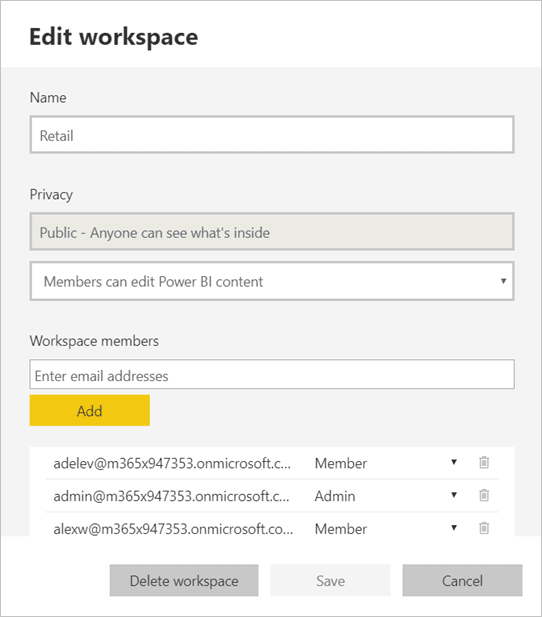Viewport: 542px width, 617px height.
Task: Click the Save button
Action: [330, 580]
